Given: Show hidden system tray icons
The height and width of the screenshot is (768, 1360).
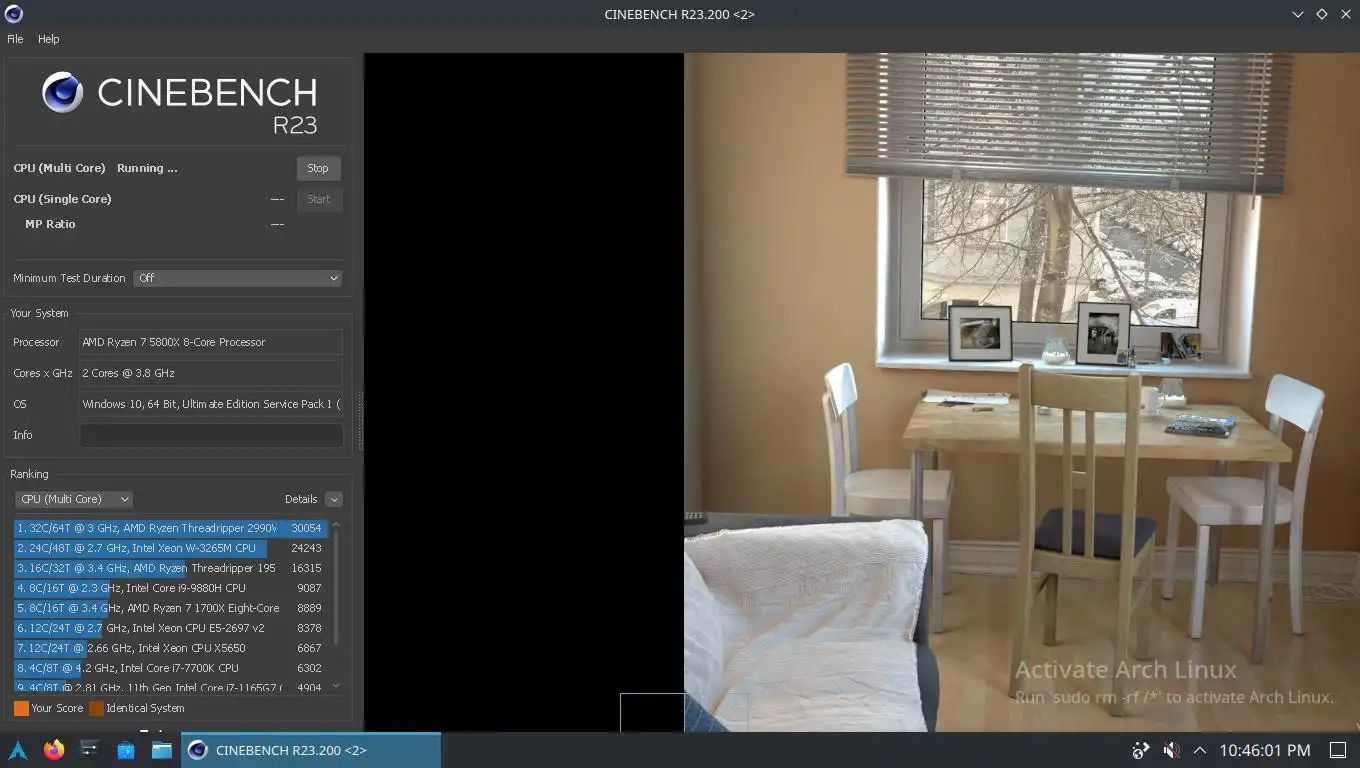Looking at the screenshot, I should 1200,750.
